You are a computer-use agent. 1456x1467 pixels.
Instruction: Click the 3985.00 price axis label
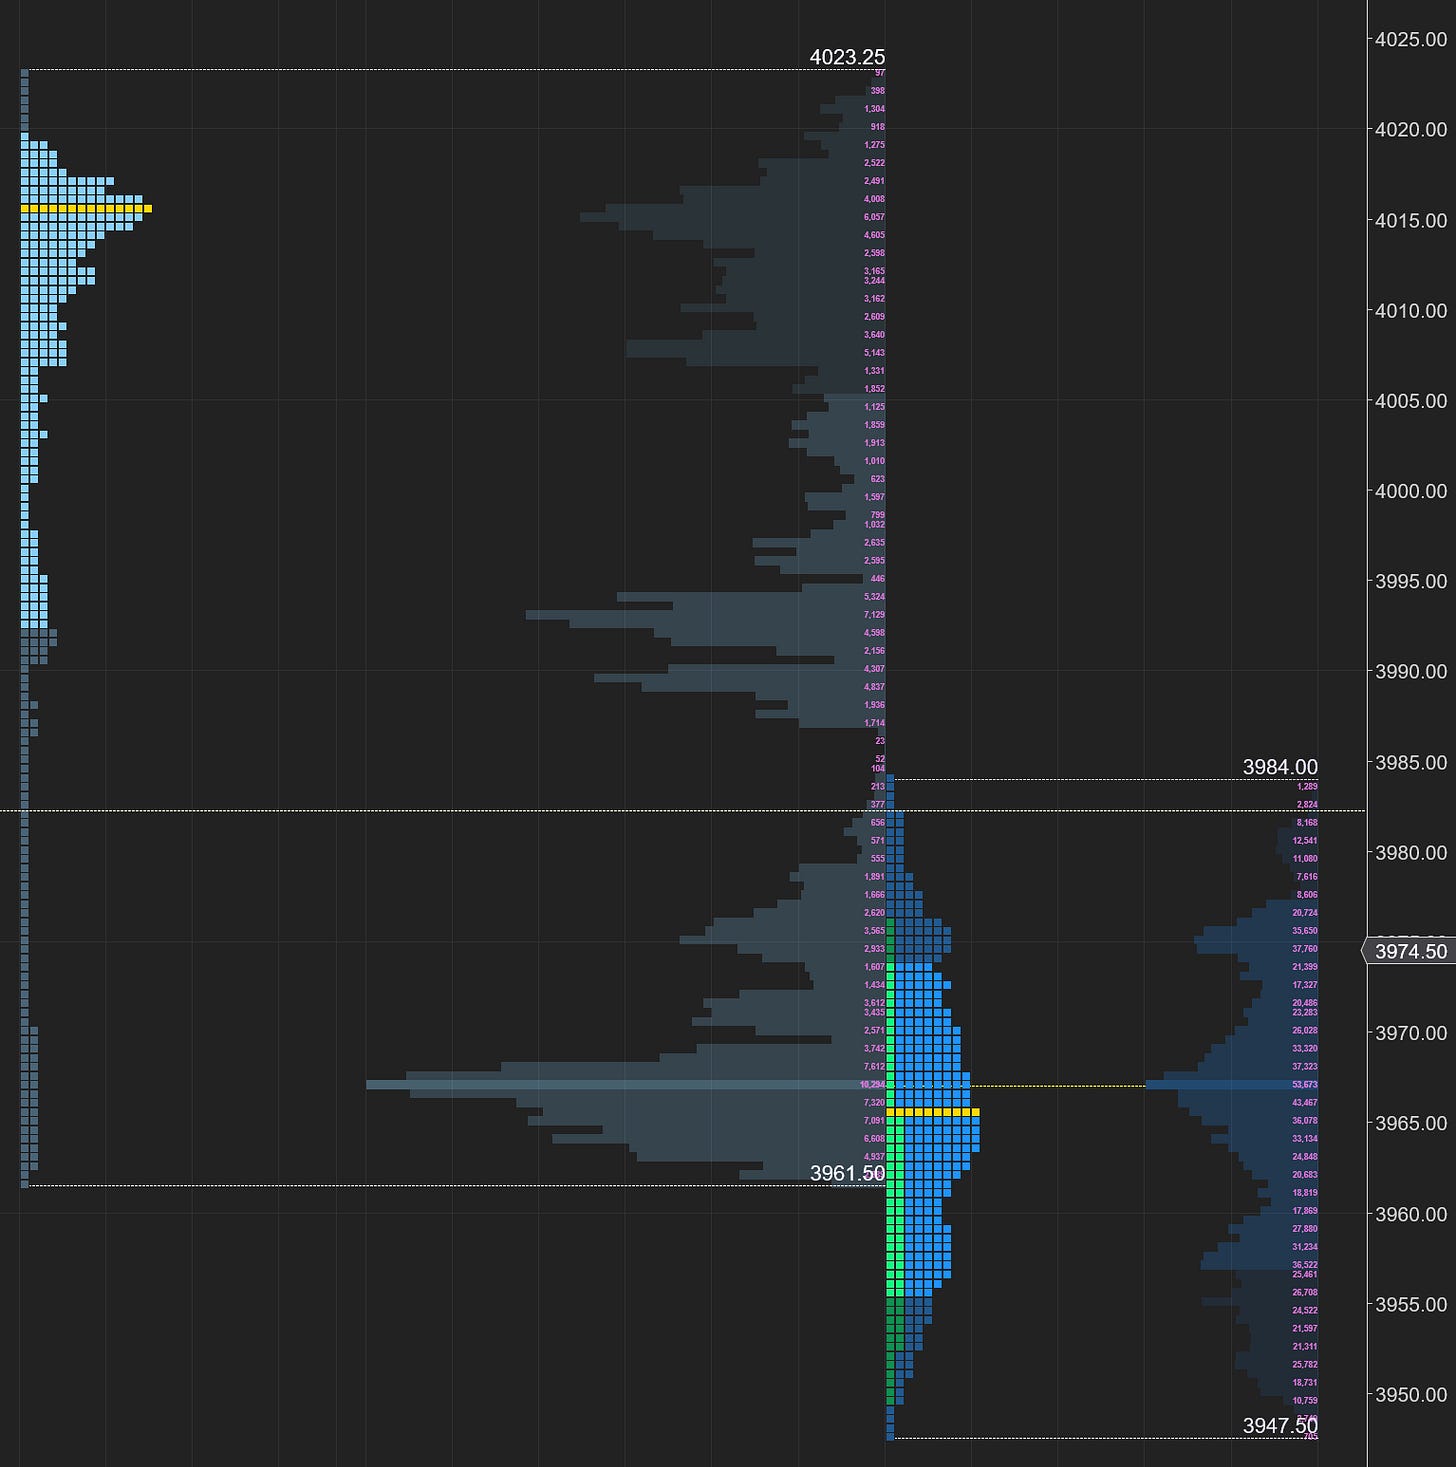coord(1411,762)
